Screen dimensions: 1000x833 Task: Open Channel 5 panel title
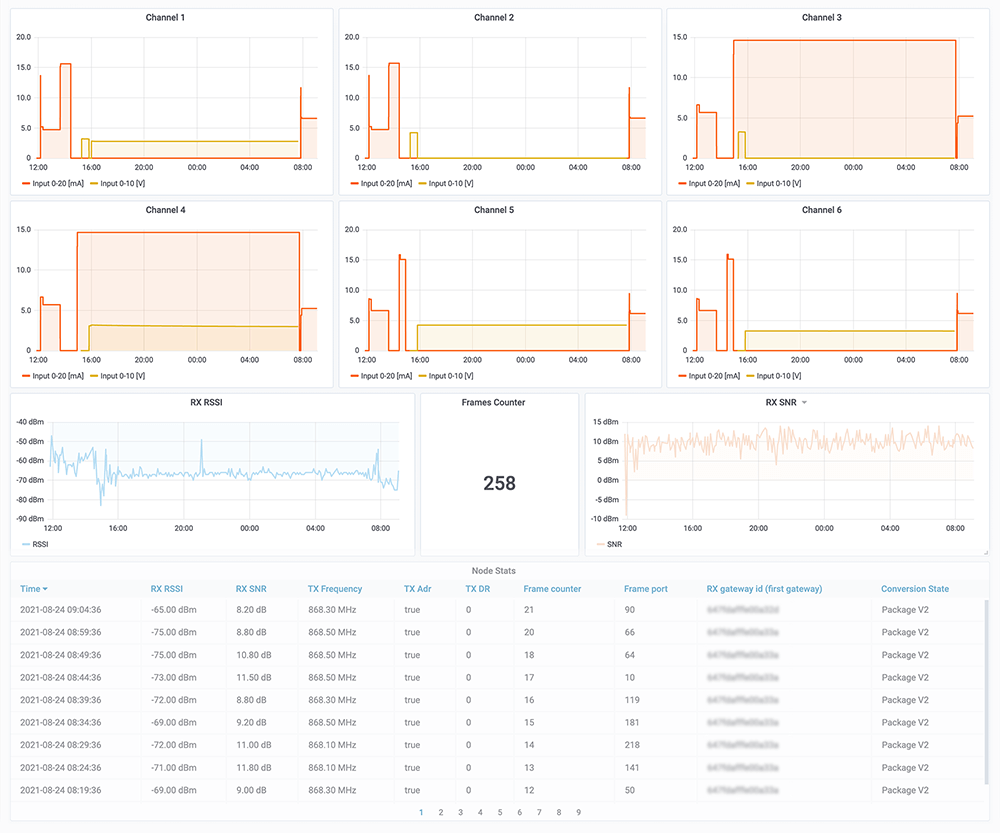tap(494, 210)
